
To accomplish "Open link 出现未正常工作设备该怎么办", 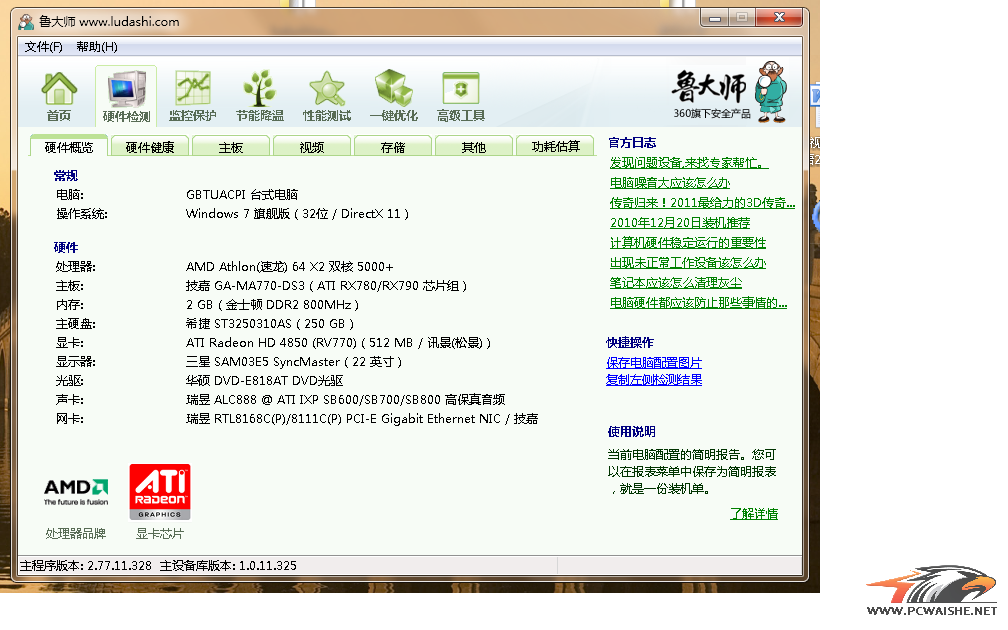I will 688,263.
